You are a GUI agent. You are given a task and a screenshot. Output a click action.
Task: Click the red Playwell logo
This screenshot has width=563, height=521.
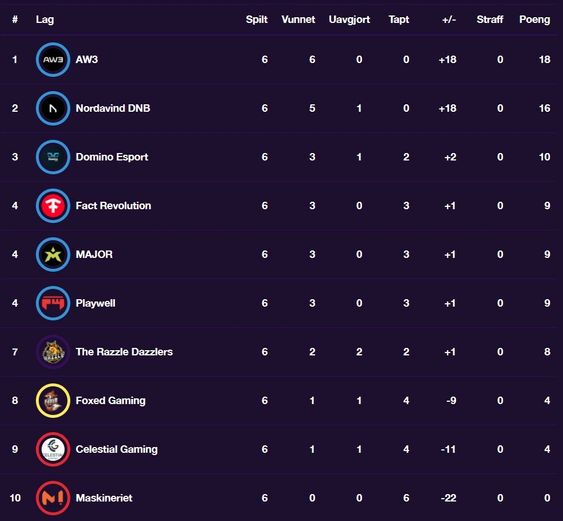click(x=53, y=303)
